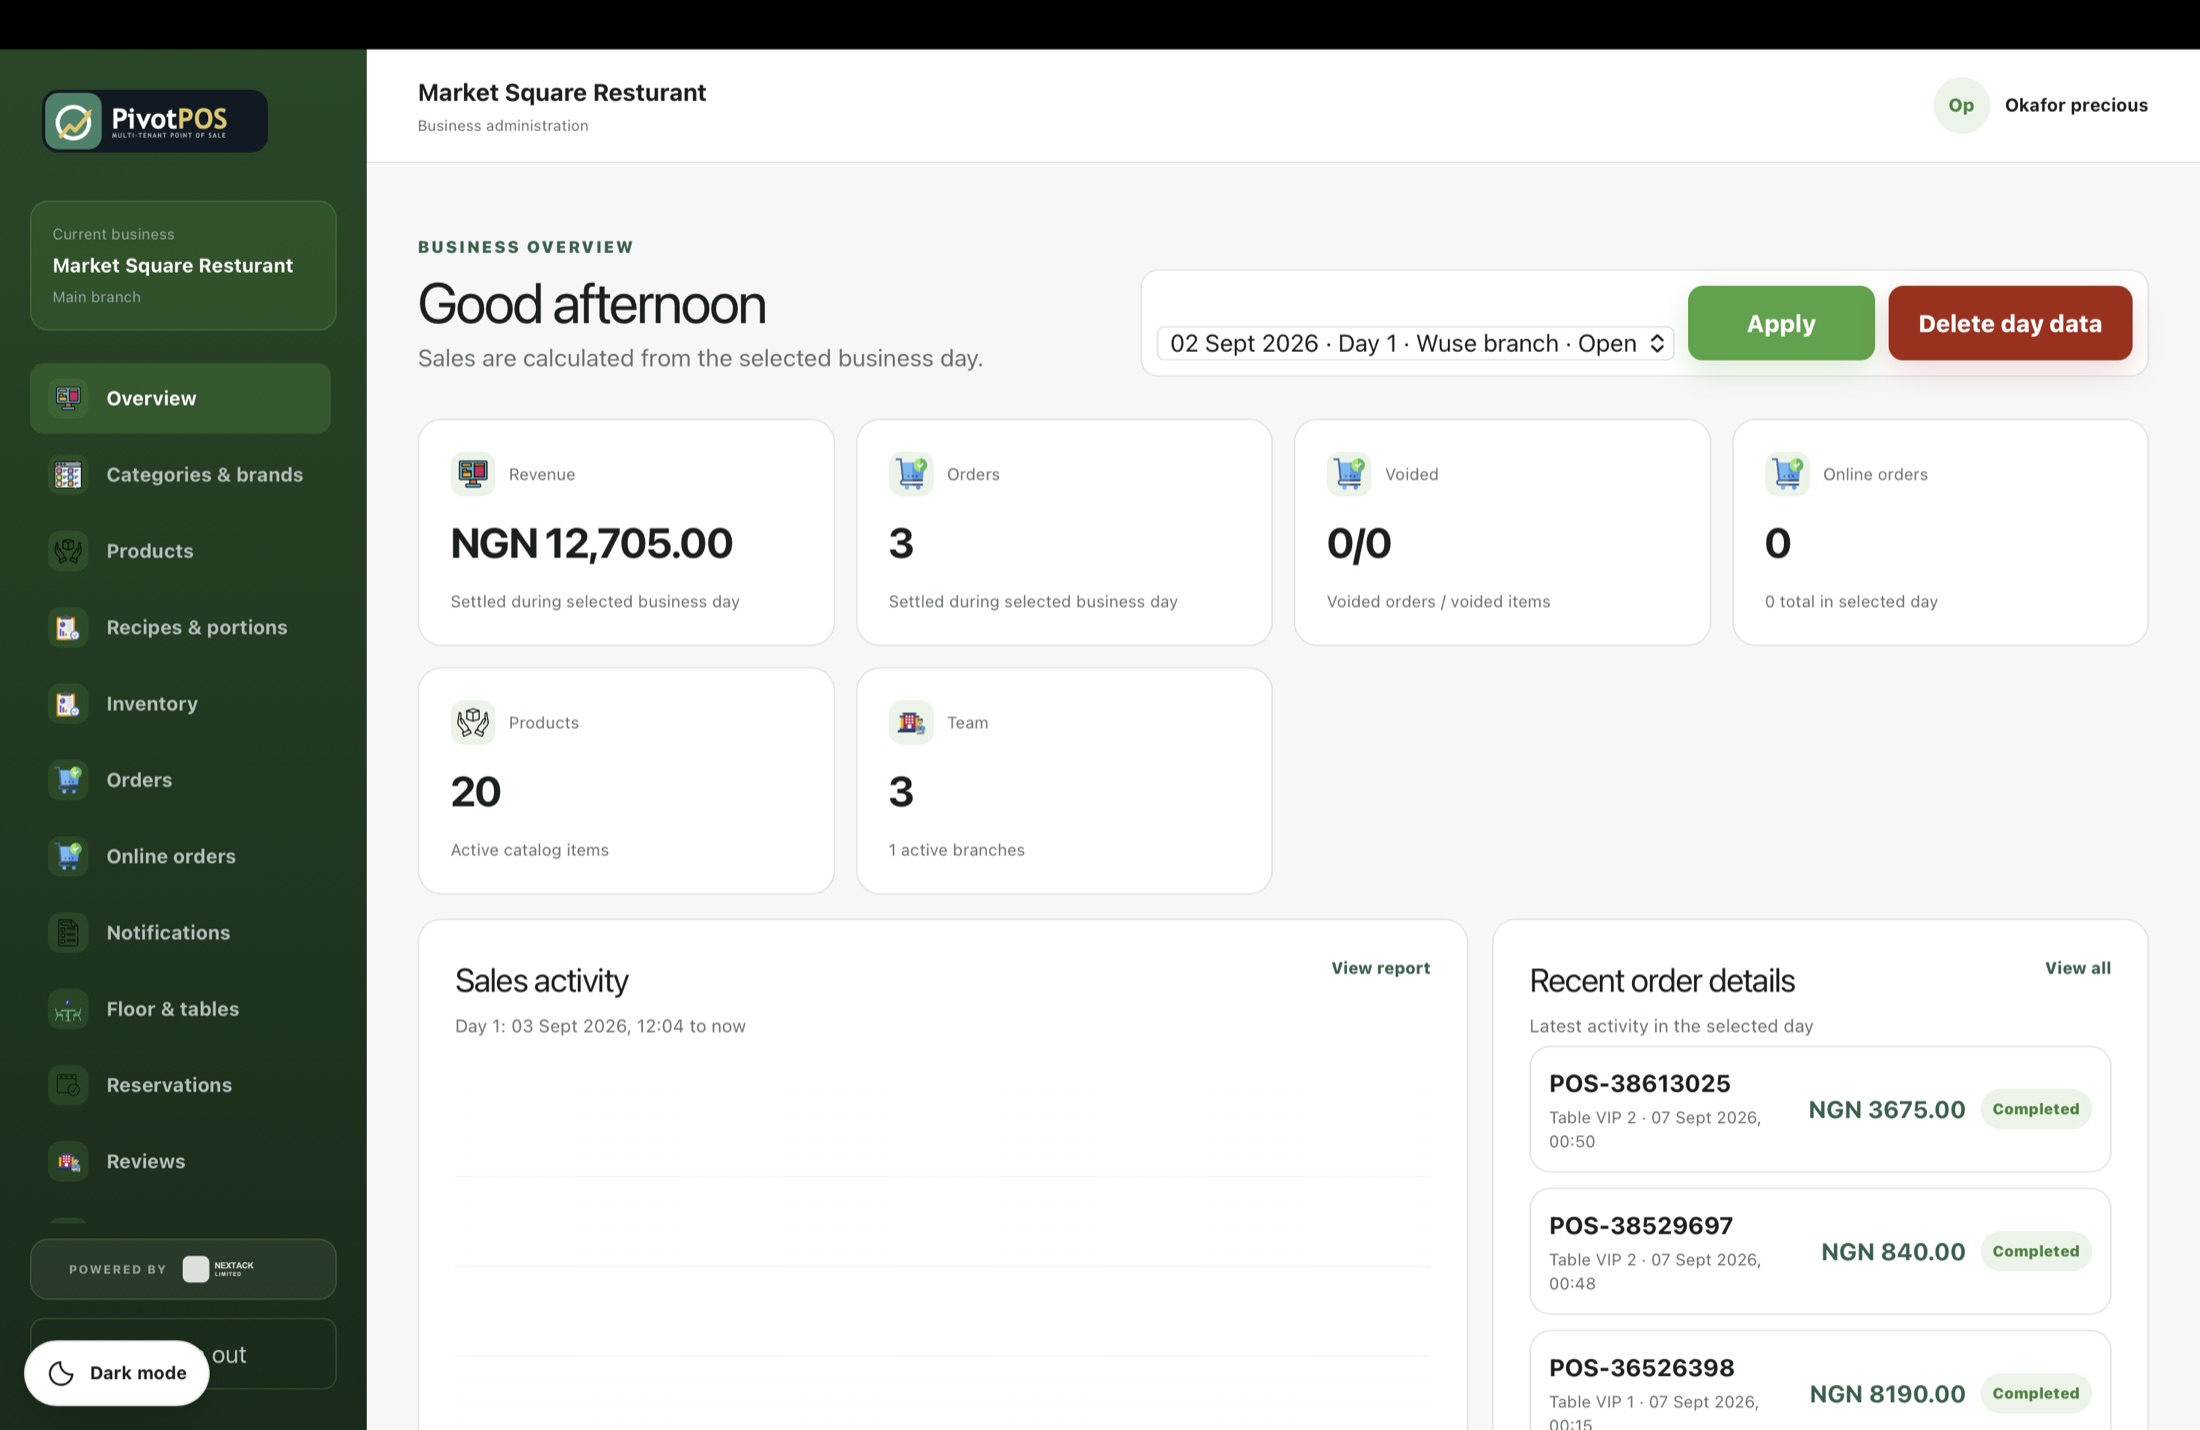
Task: Click the Voided card cart icon
Action: click(x=1349, y=474)
